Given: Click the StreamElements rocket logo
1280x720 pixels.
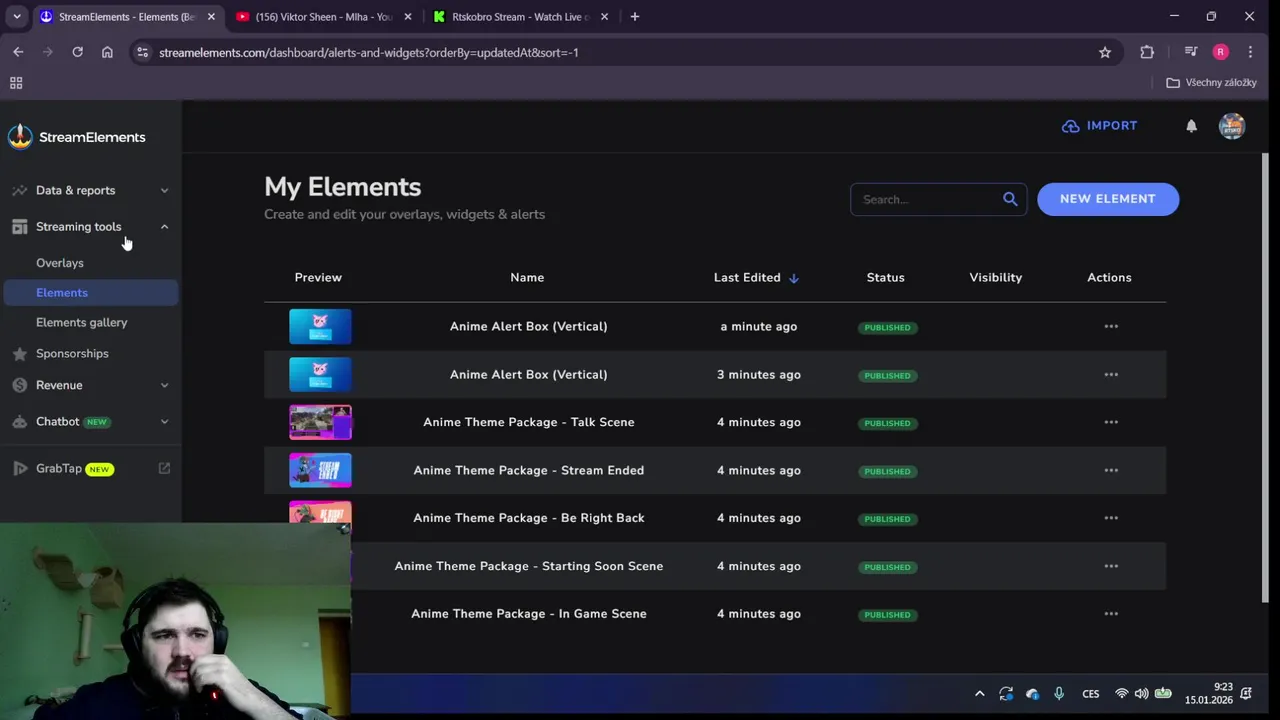Looking at the screenshot, I should click(20, 137).
